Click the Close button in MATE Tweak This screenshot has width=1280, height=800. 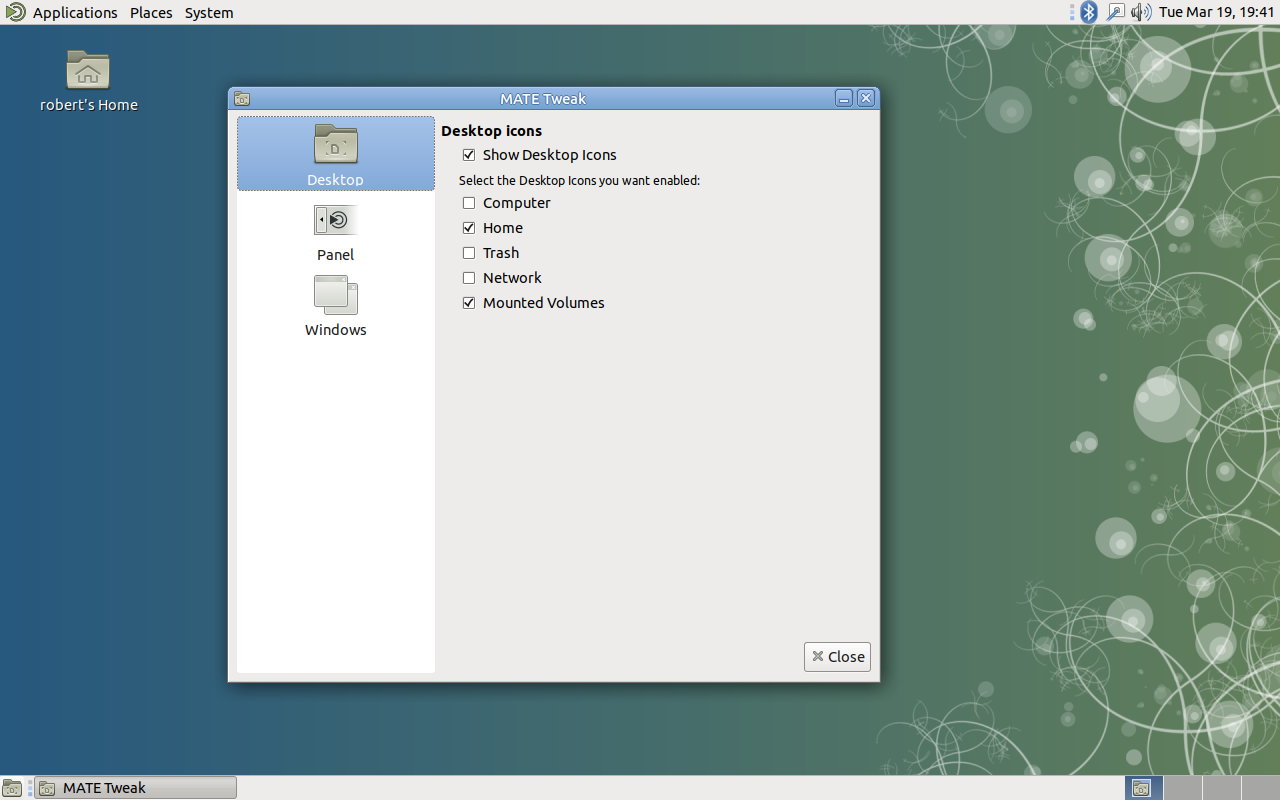pyautogui.click(x=837, y=657)
